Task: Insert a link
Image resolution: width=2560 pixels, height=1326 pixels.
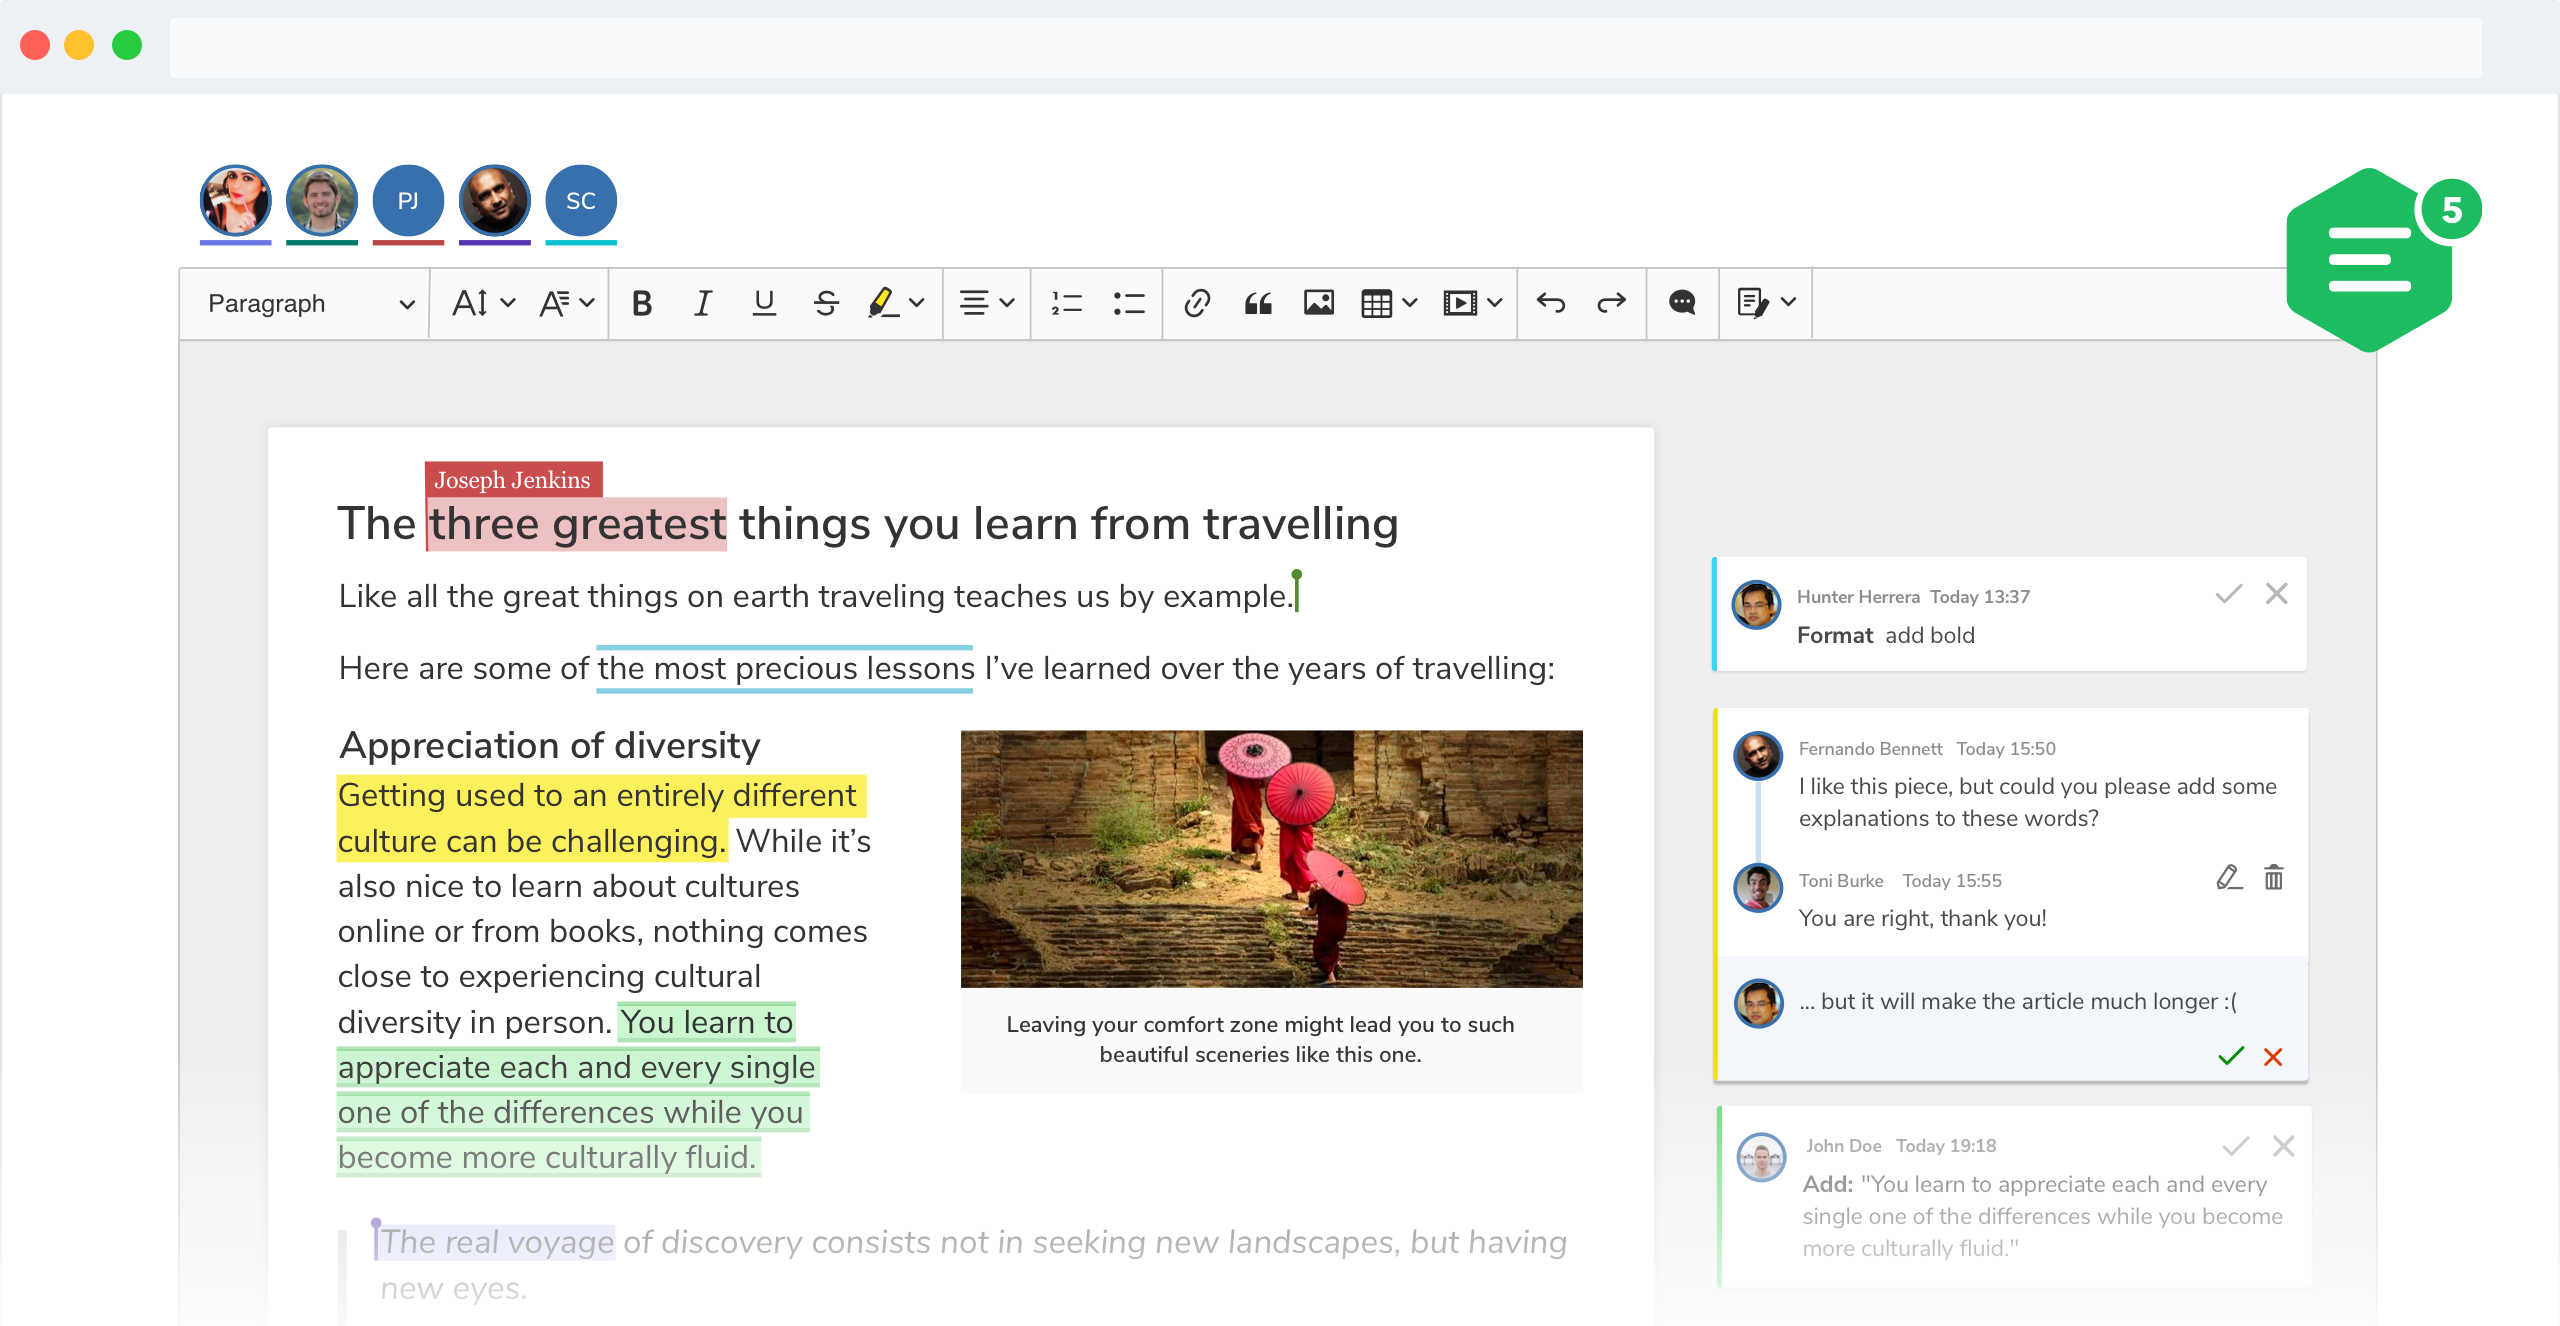Action: 1197,303
